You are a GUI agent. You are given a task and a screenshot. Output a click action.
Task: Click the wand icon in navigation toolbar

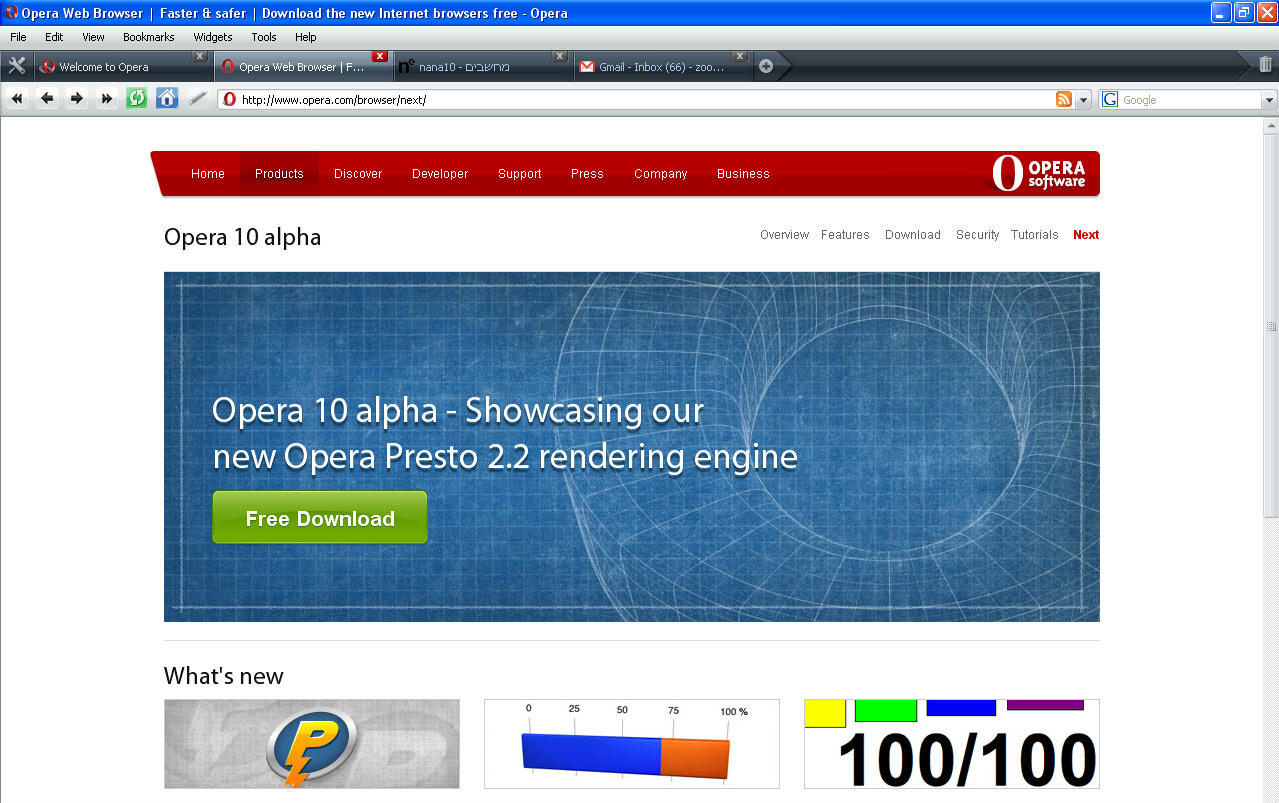[x=198, y=98]
